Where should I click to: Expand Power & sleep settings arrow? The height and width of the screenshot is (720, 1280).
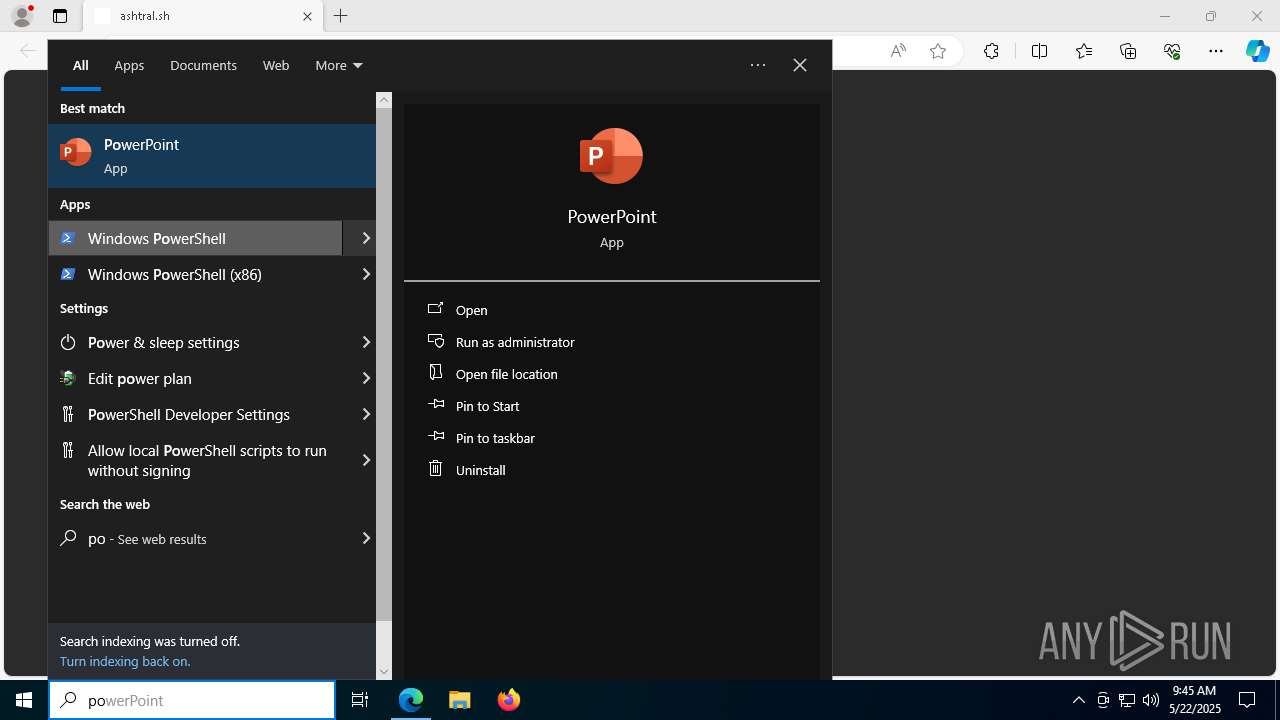coord(366,342)
